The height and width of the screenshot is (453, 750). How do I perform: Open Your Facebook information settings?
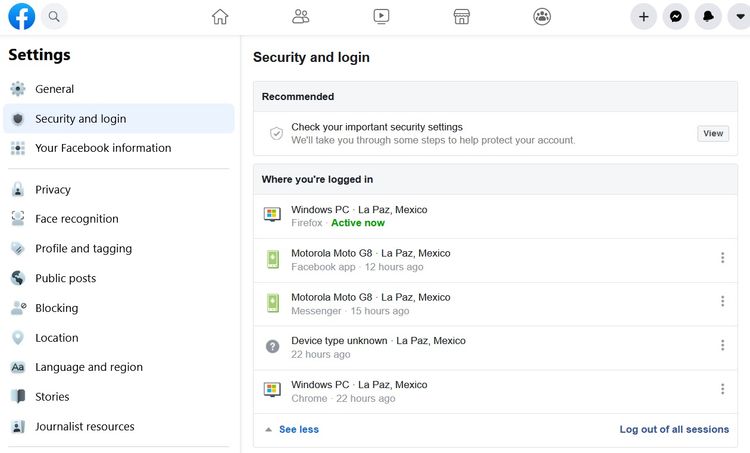(119, 148)
